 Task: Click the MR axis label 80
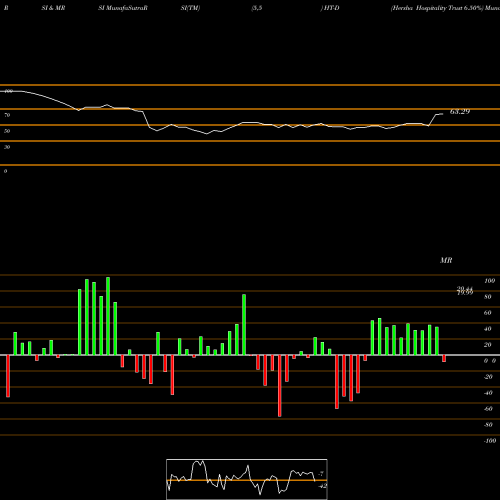(x=487, y=297)
